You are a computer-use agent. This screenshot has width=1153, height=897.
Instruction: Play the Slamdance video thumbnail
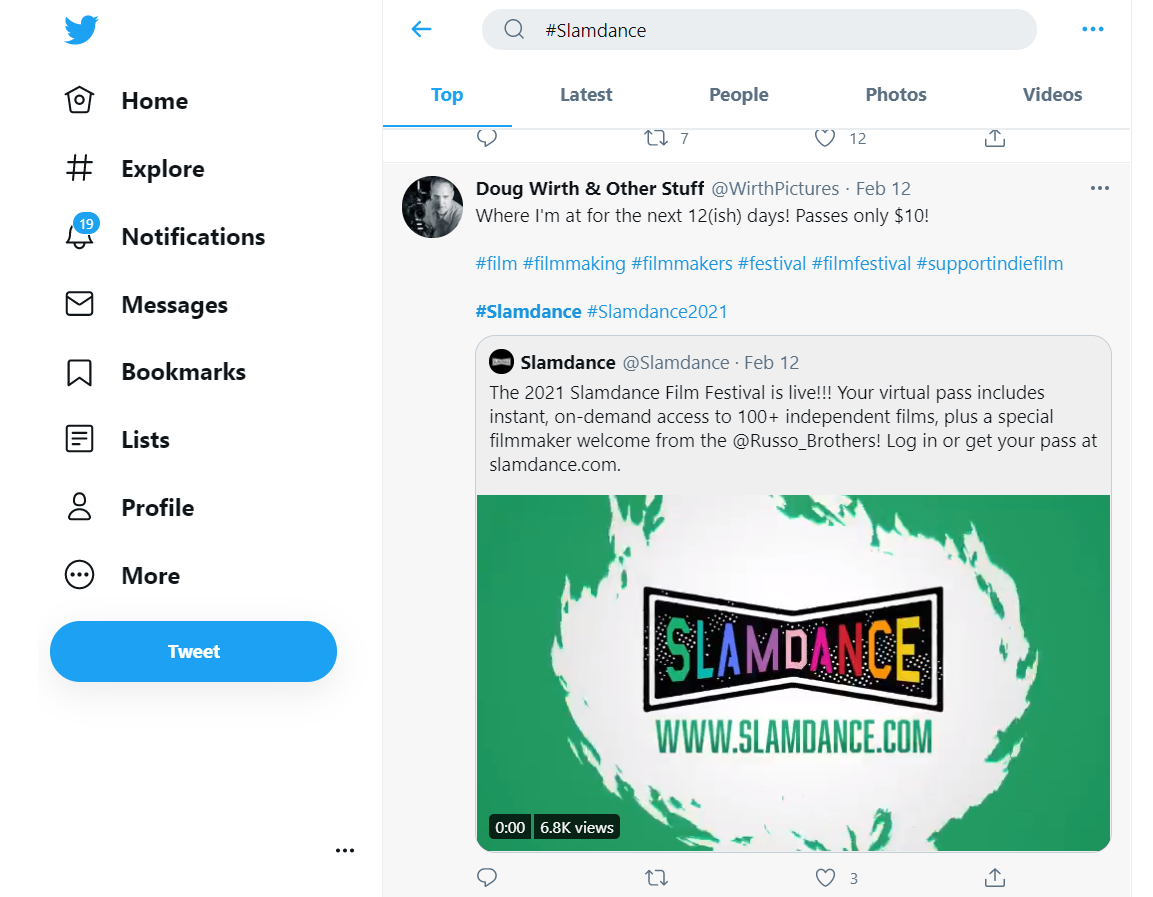[793, 673]
